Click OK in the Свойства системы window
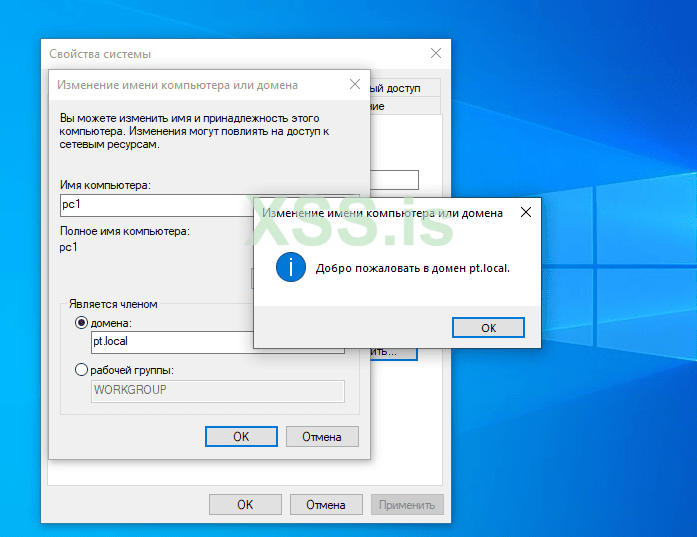Image resolution: width=697 pixels, height=537 pixels. [245, 505]
